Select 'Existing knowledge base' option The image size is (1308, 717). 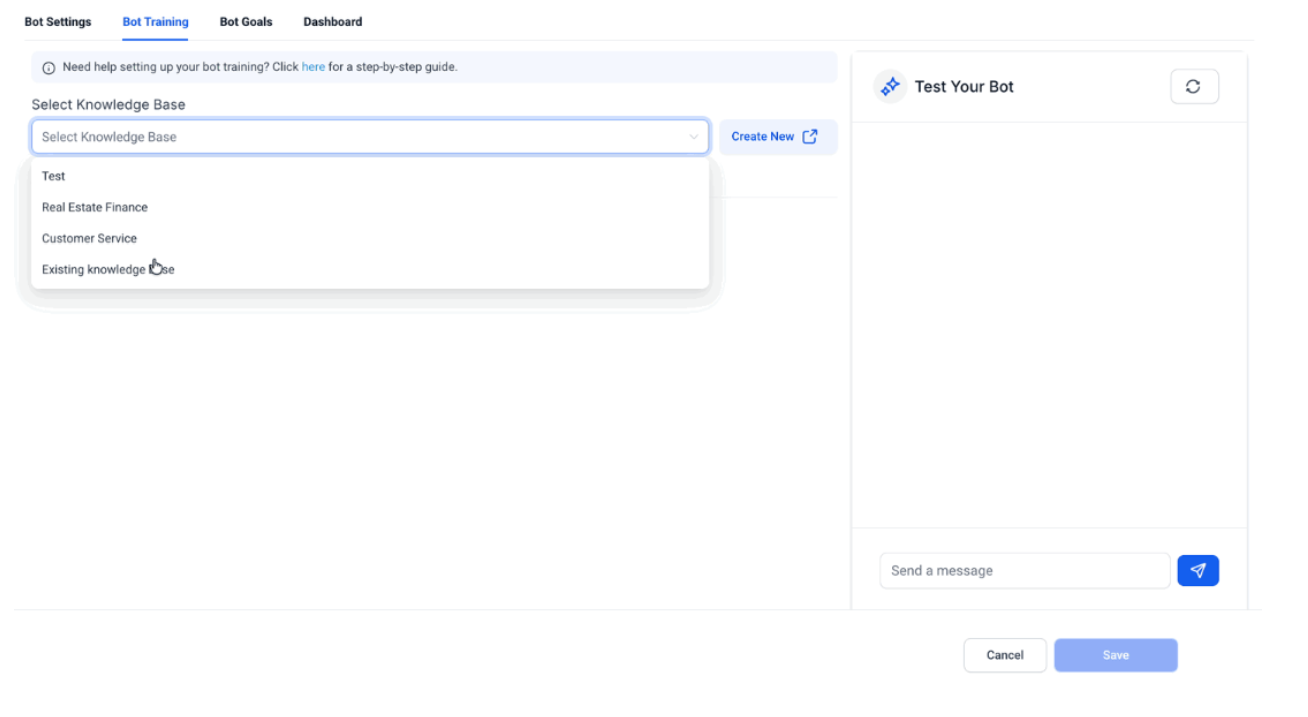click(x=108, y=269)
